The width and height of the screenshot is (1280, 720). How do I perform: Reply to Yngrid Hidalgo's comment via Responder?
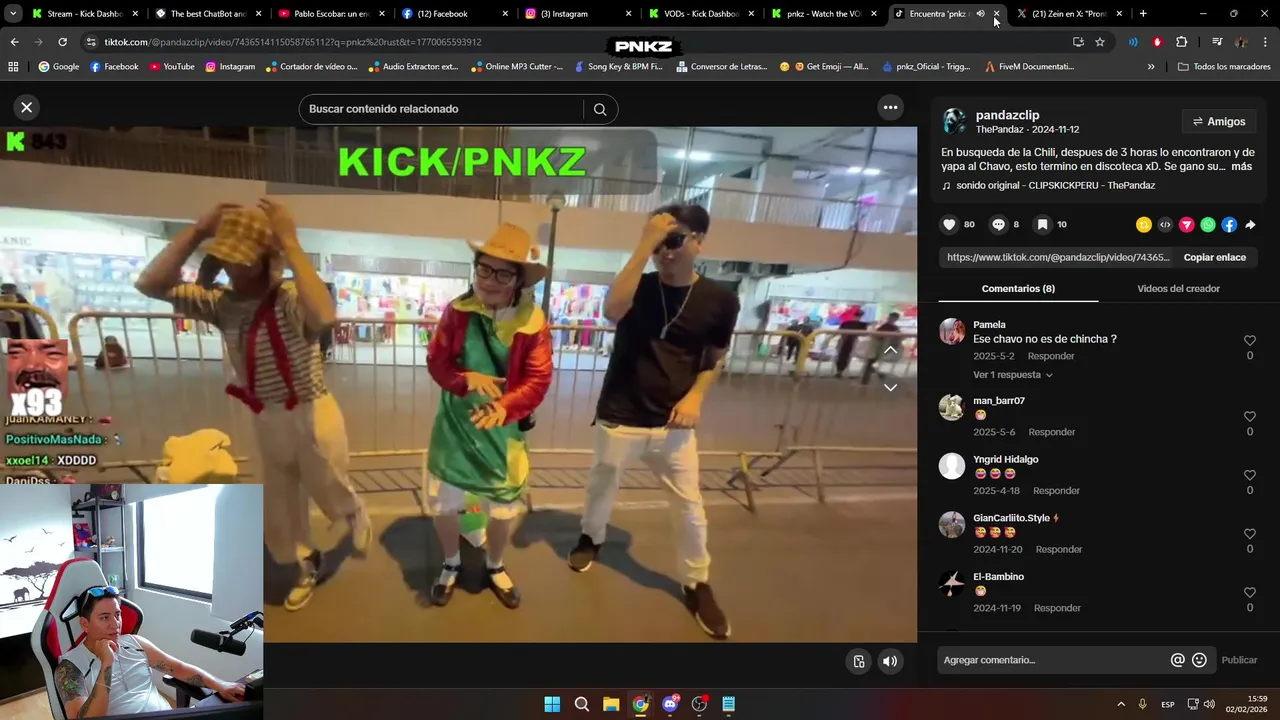click(1056, 491)
